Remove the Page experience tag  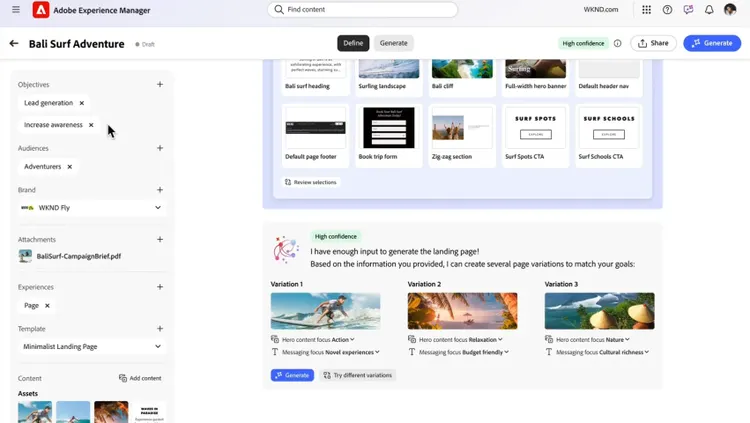[x=47, y=305]
